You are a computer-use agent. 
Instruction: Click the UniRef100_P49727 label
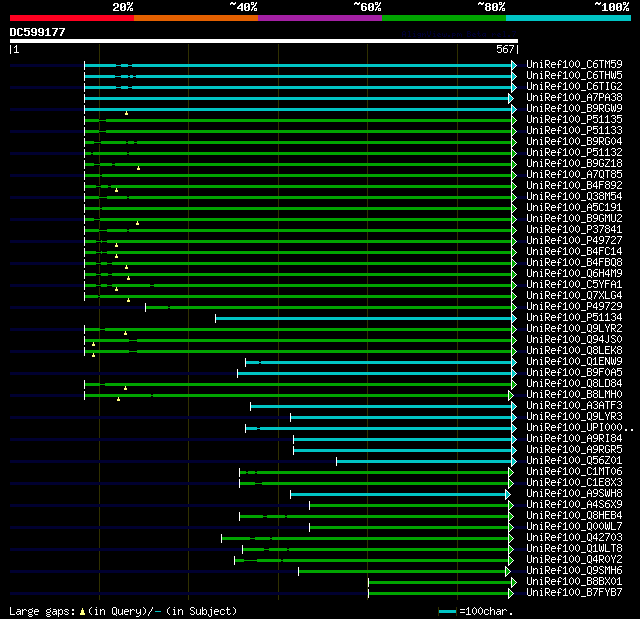click(x=574, y=241)
